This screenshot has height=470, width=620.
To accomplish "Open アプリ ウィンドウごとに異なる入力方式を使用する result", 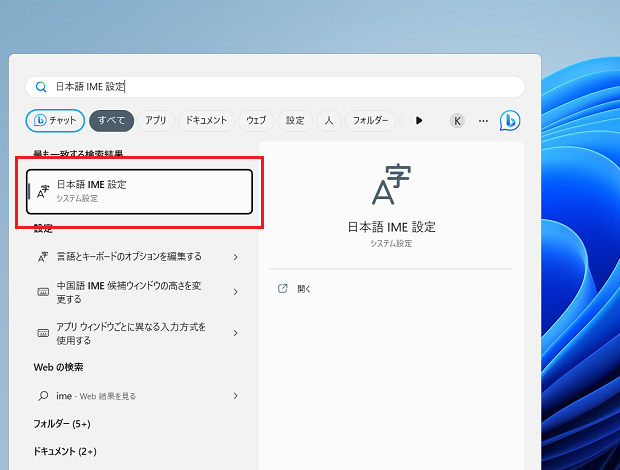I will 139,333.
